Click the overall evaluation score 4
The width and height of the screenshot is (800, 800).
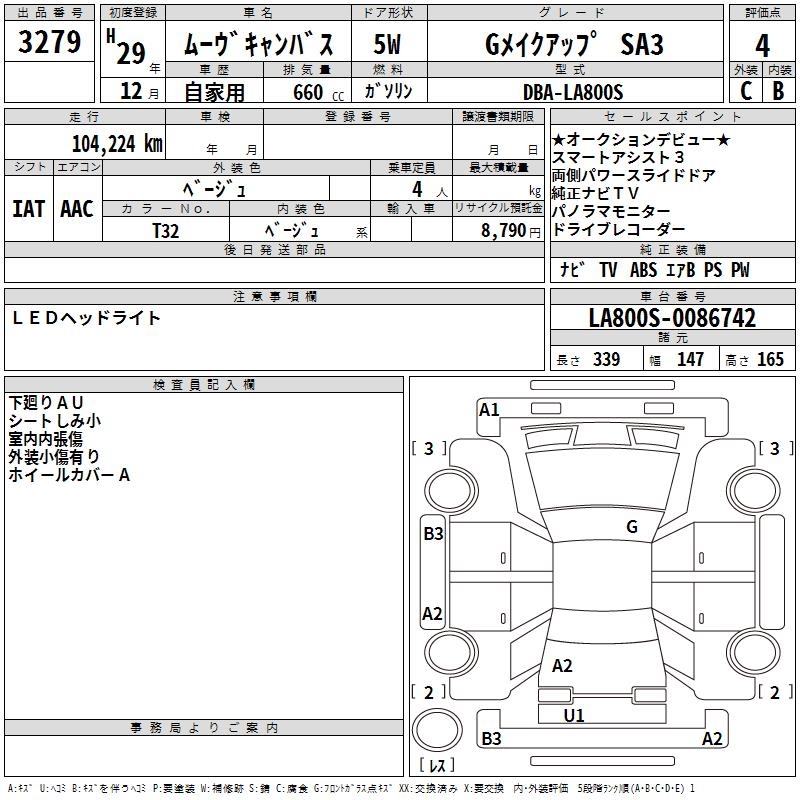(762, 46)
